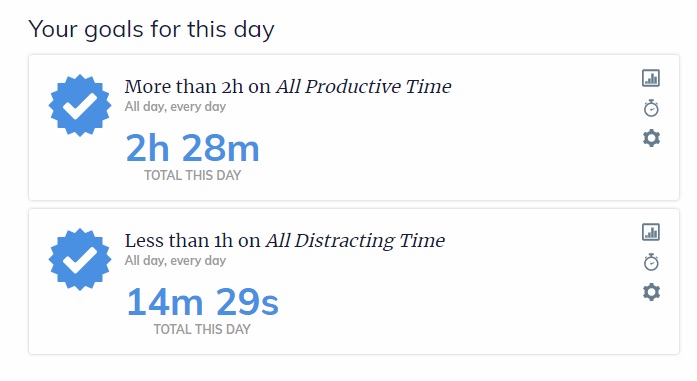
Task: Click checkmark badge on Productive Time goal
Action: click(80, 105)
